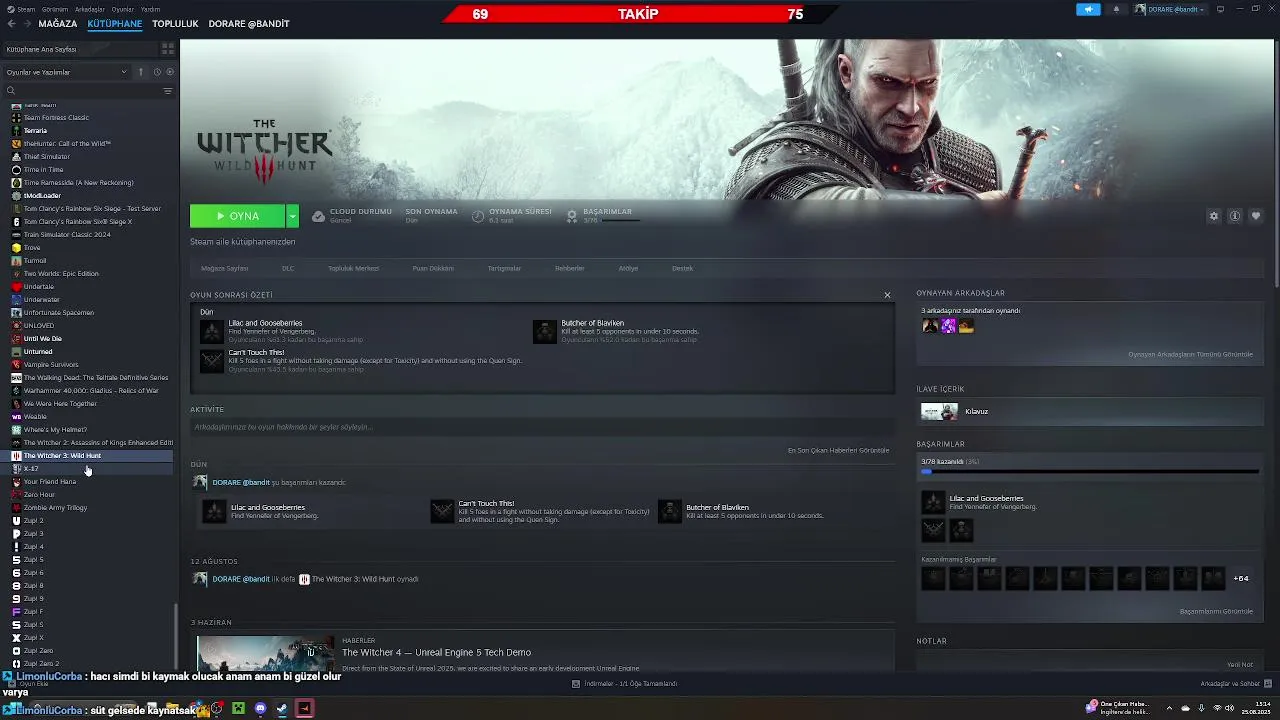Open the İndirmeler downloads status
The width and height of the screenshot is (1280, 720).
coord(625,684)
